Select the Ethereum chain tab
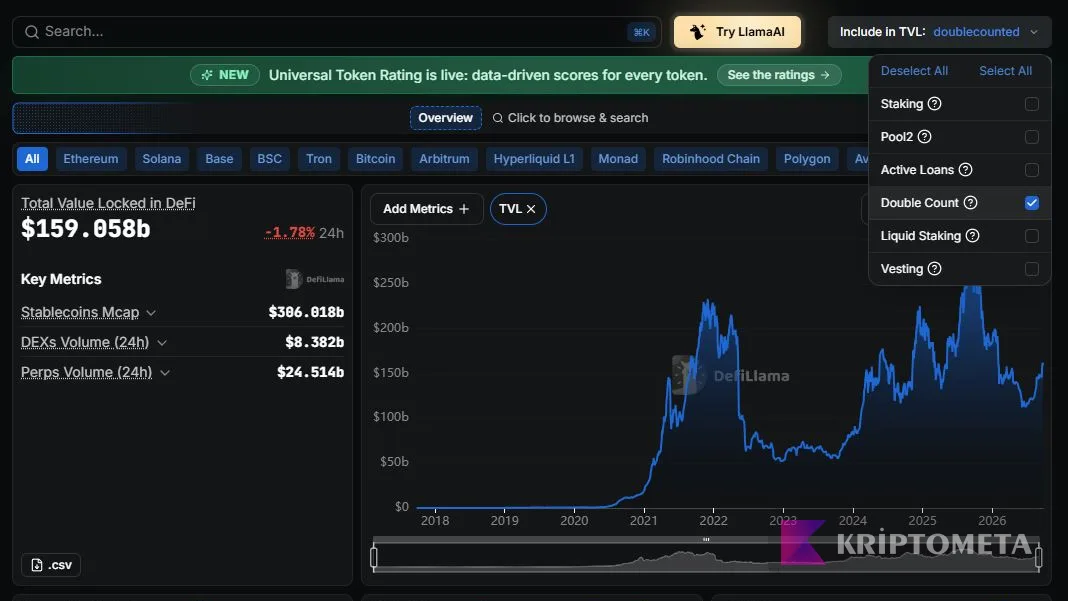 91,159
